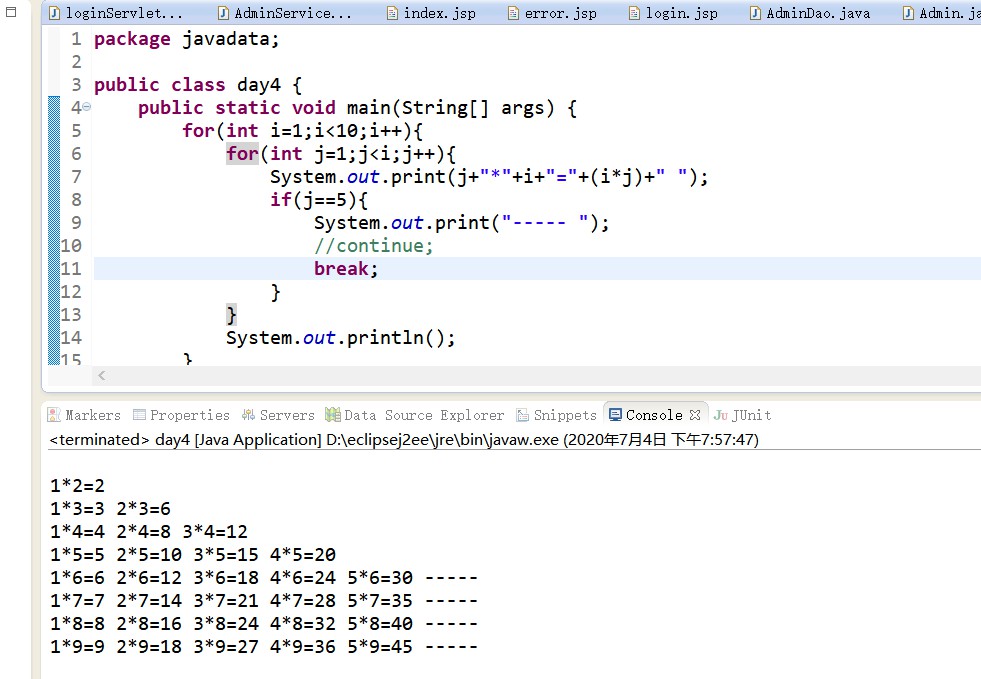This screenshot has height=679, width=981.
Task: Minimize the left side panel
Action: click(x=11, y=11)
